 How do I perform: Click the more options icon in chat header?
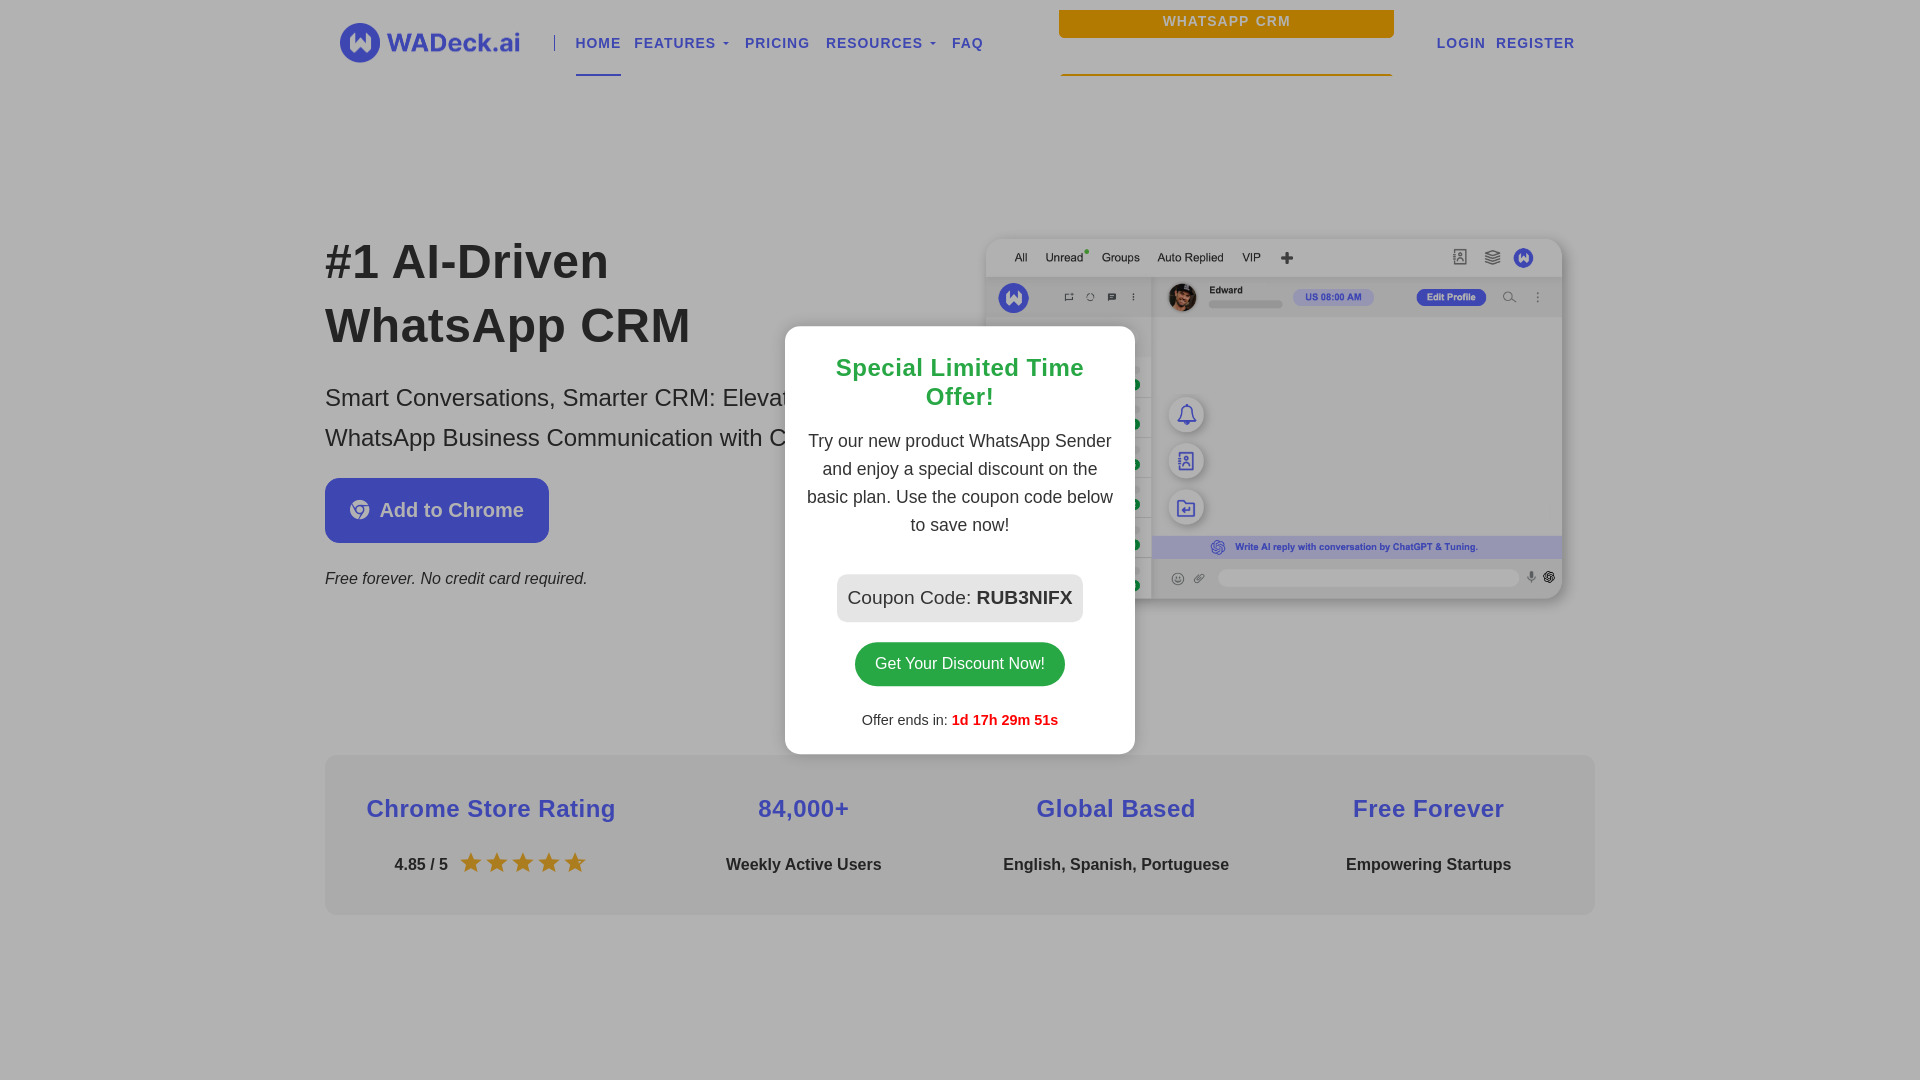[x=1539, y=297]
